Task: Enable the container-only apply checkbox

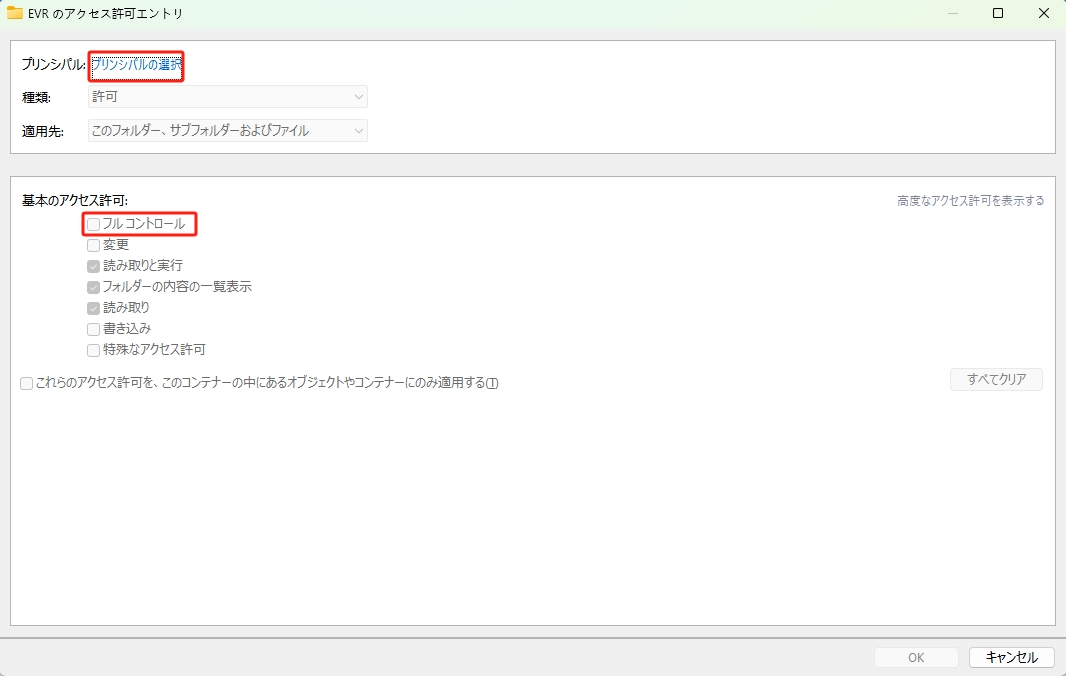Action: [27, 383]
